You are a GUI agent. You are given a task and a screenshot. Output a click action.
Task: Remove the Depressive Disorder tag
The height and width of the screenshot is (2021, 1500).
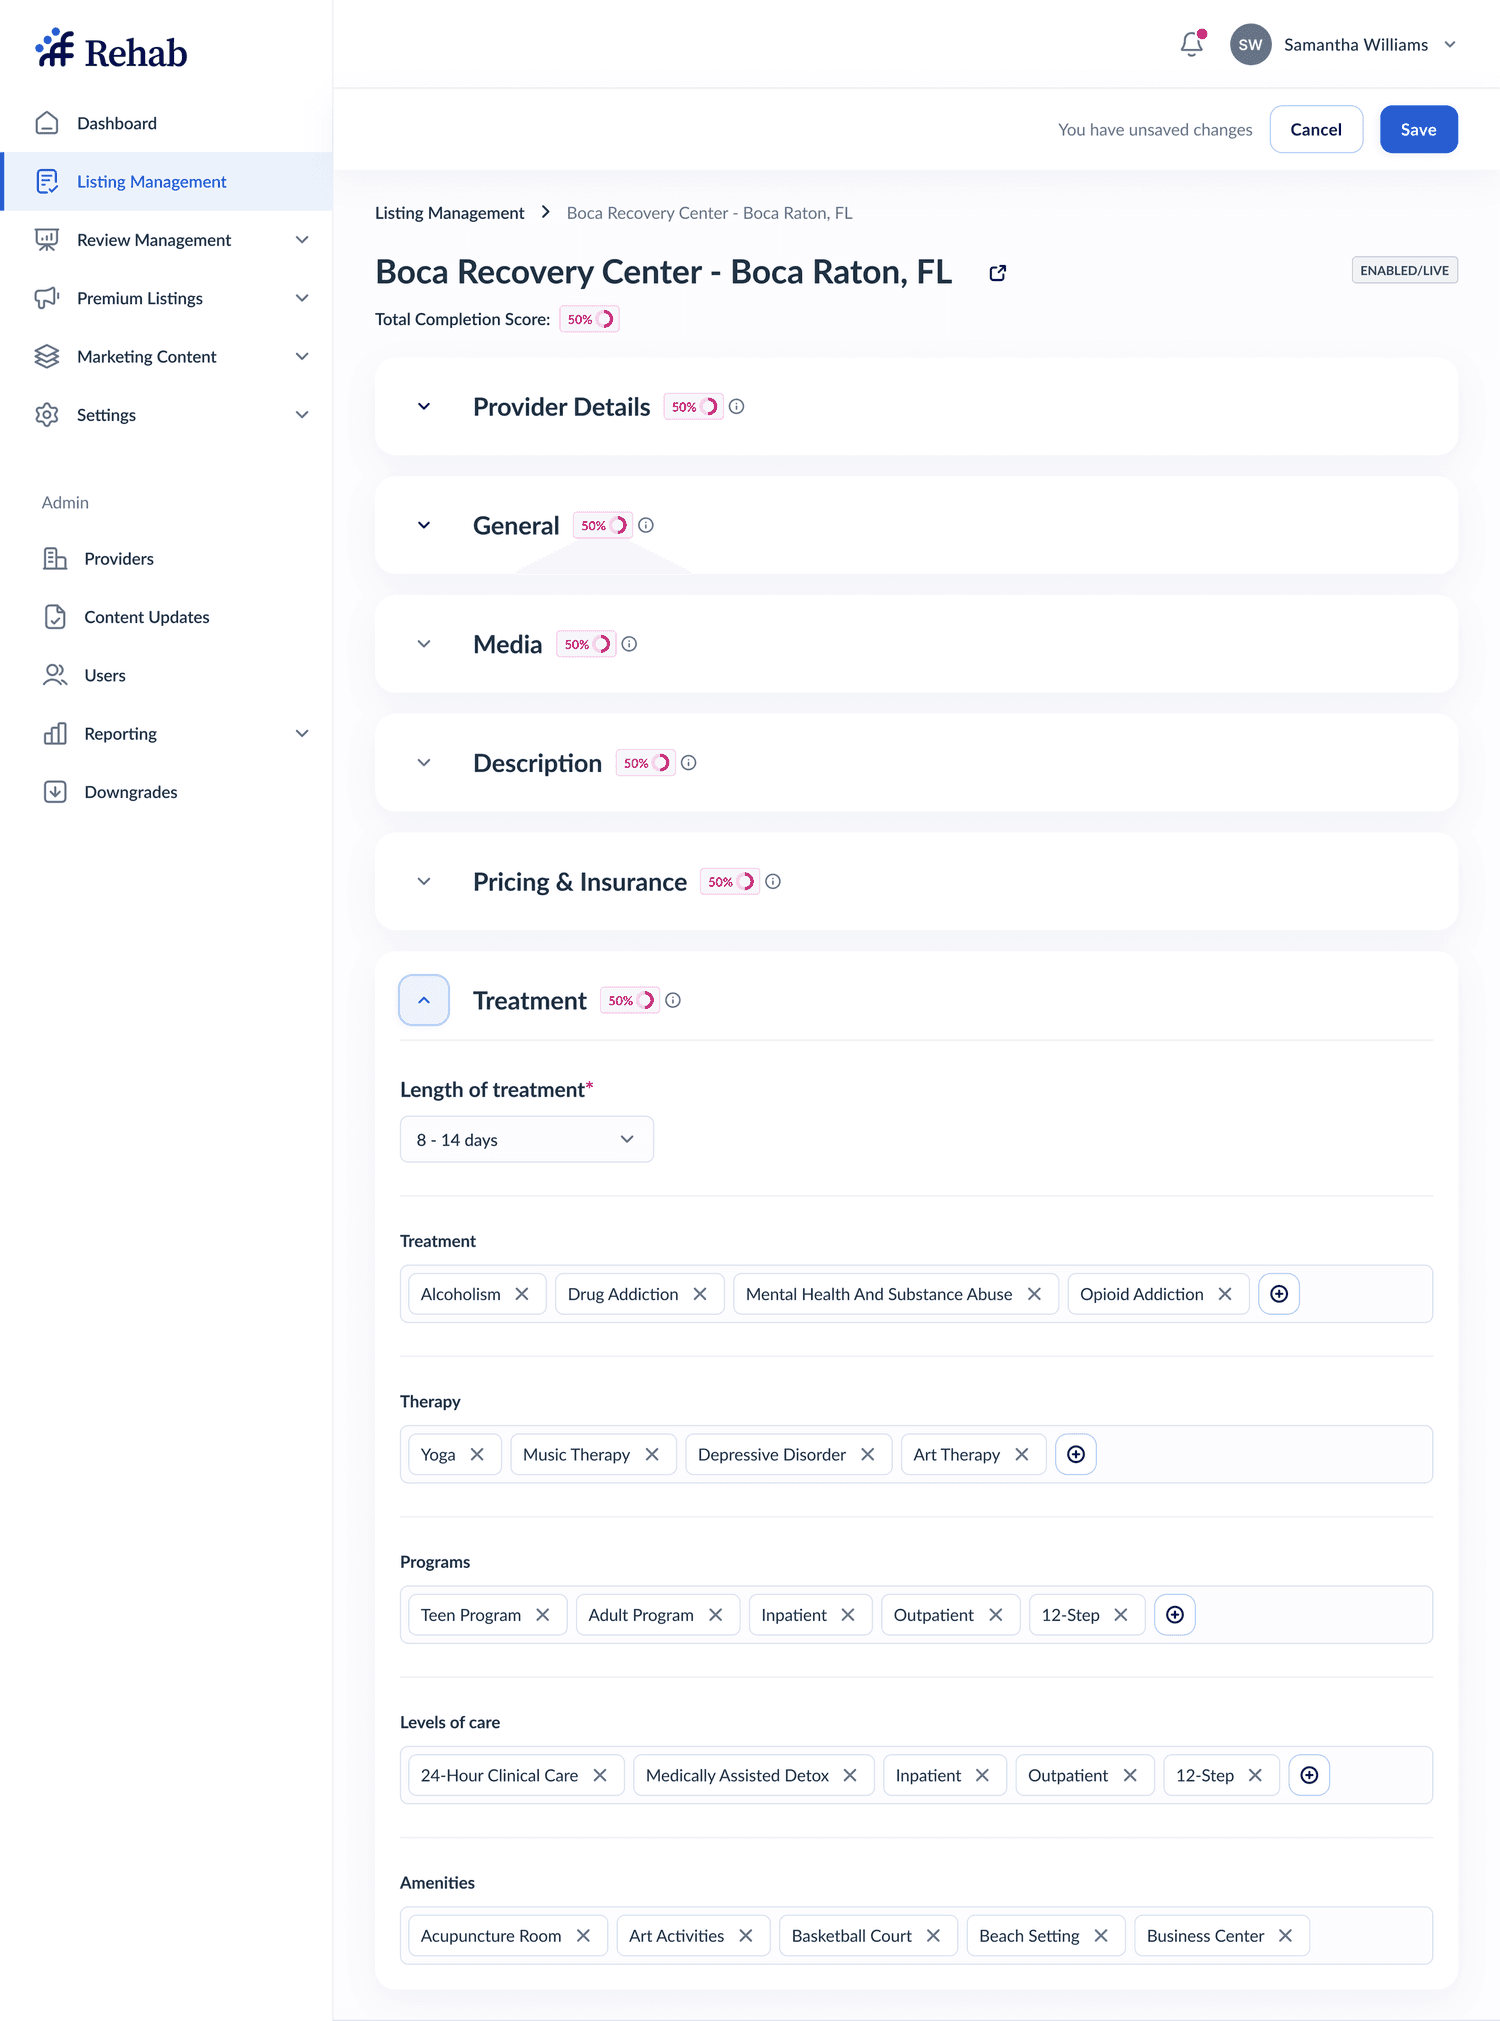[868, 1454]
